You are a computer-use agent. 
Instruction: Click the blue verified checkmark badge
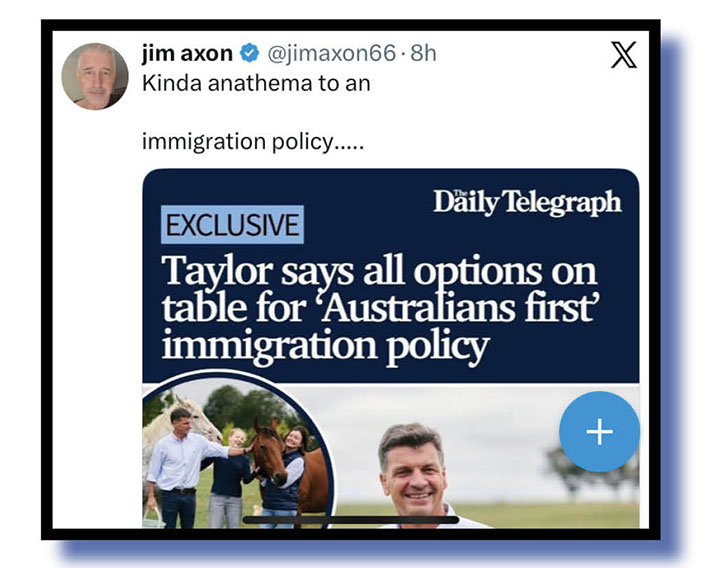pyautogui.click(x=249, y=53)
